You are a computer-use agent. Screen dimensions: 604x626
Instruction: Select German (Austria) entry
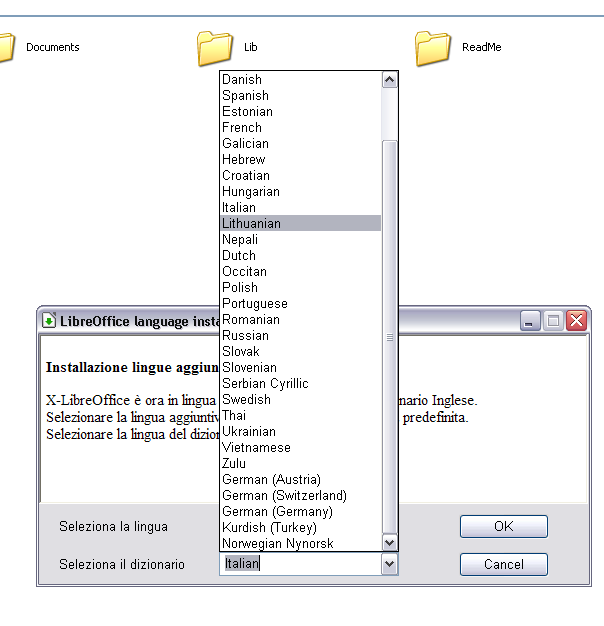(x=300, y=479)
